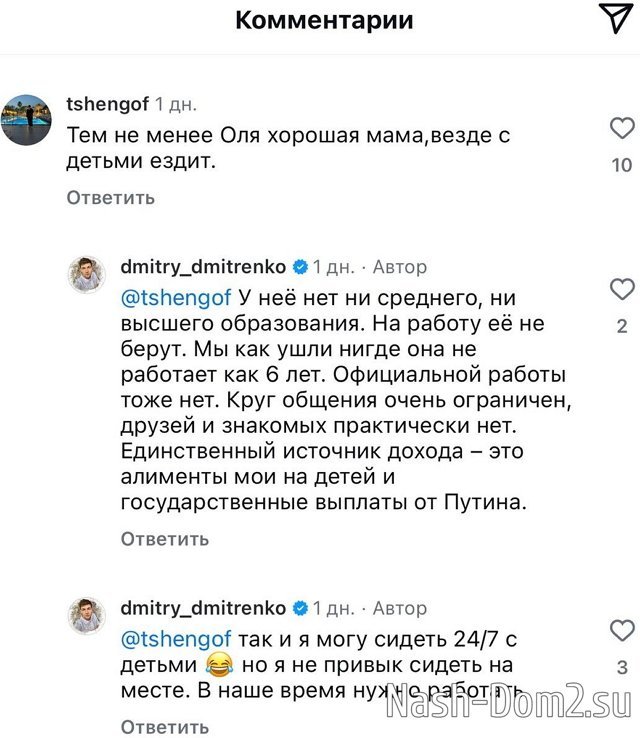
Task: View the 10 likes on tshengof's comment
Action: (x=622, y=165)
